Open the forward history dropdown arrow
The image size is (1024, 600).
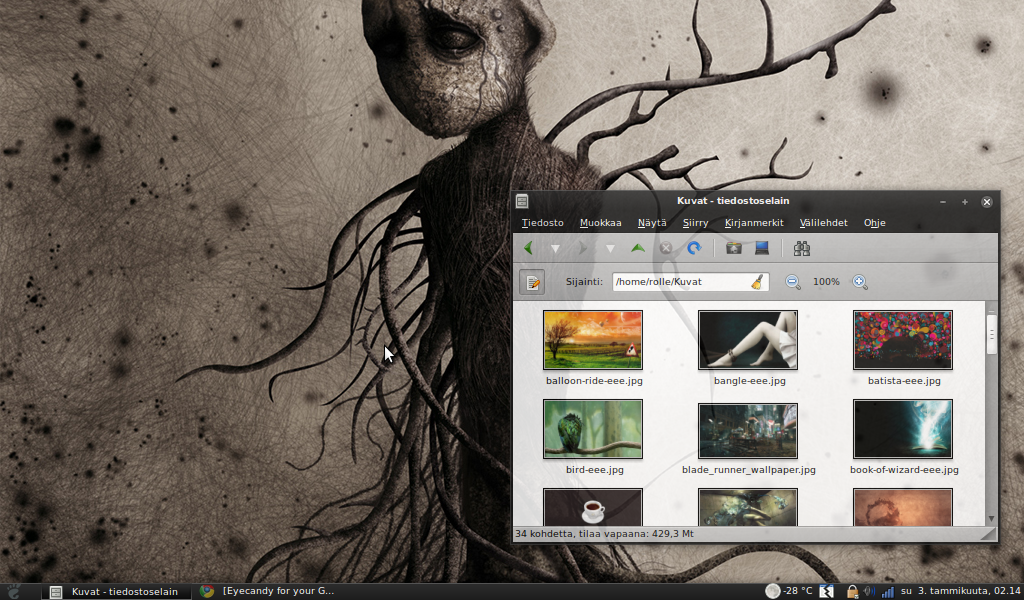pyautogui.click(x=610, y=249)
